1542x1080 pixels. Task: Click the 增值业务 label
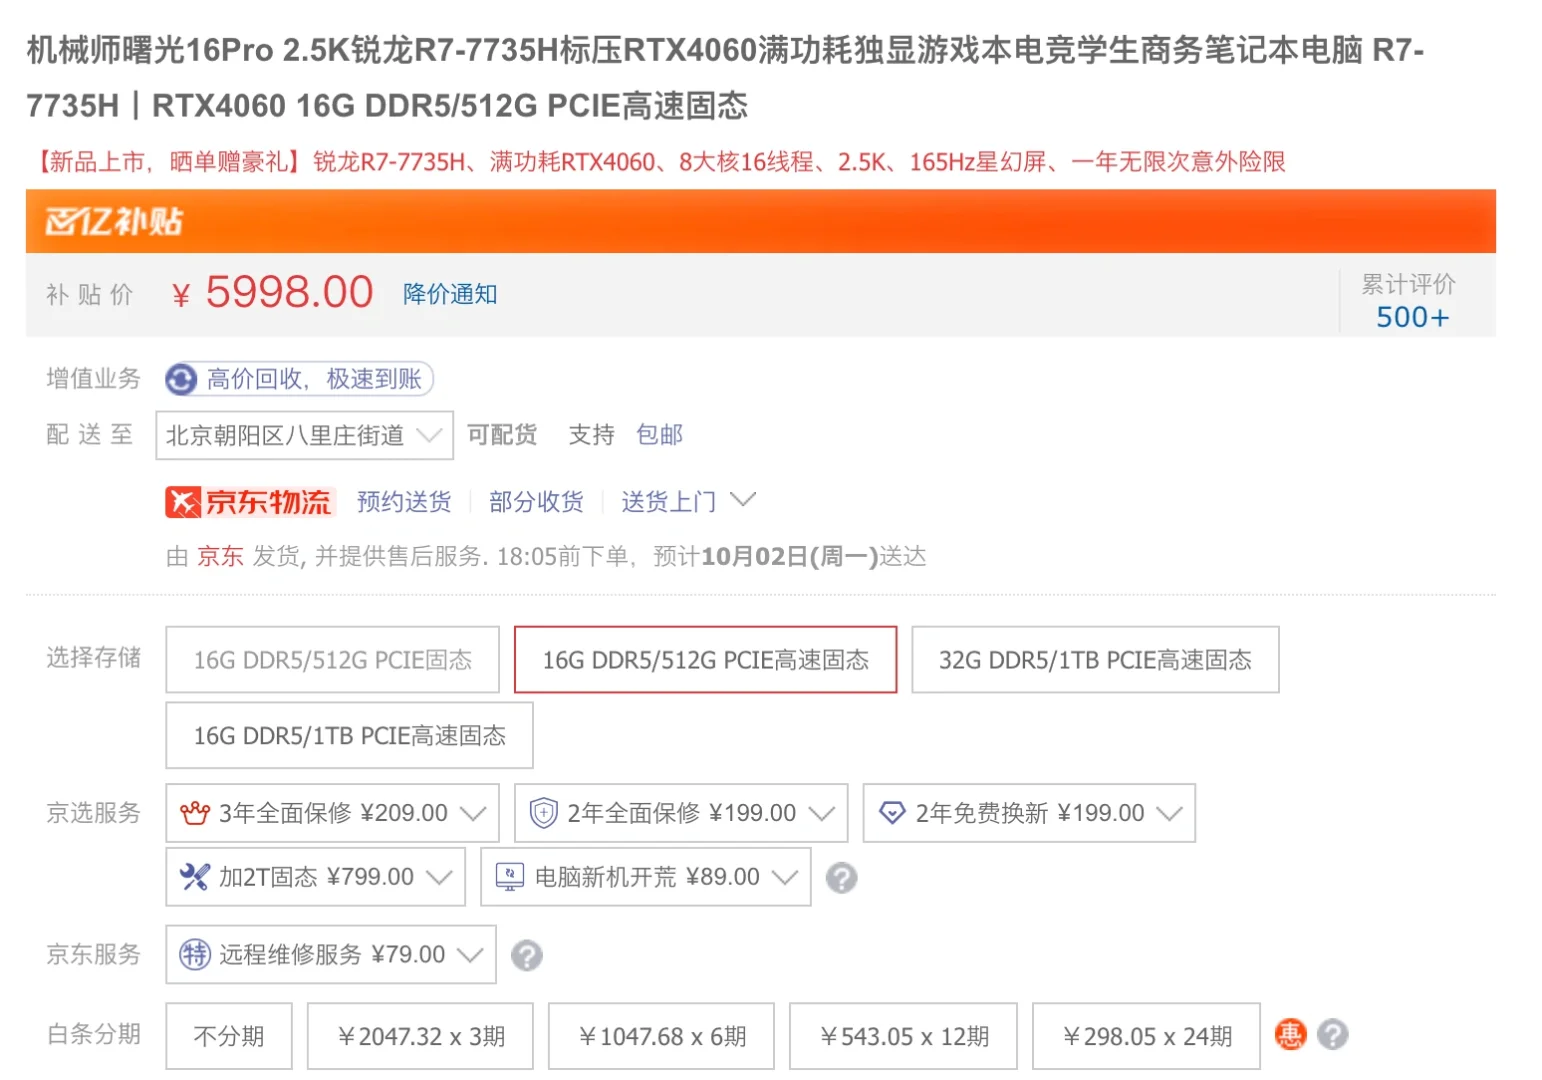[x=94, y=379]
